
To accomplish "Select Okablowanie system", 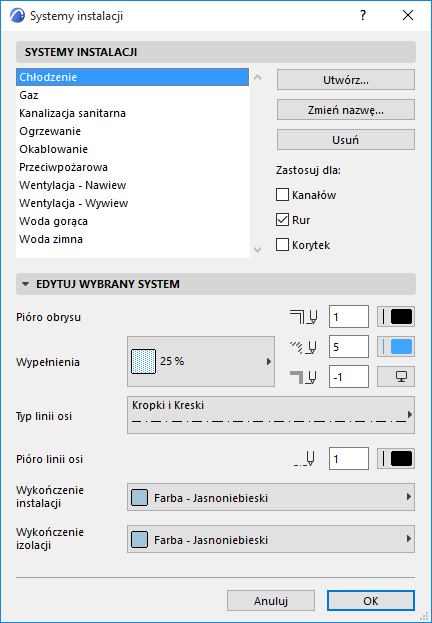I will [x=132, y=149].
